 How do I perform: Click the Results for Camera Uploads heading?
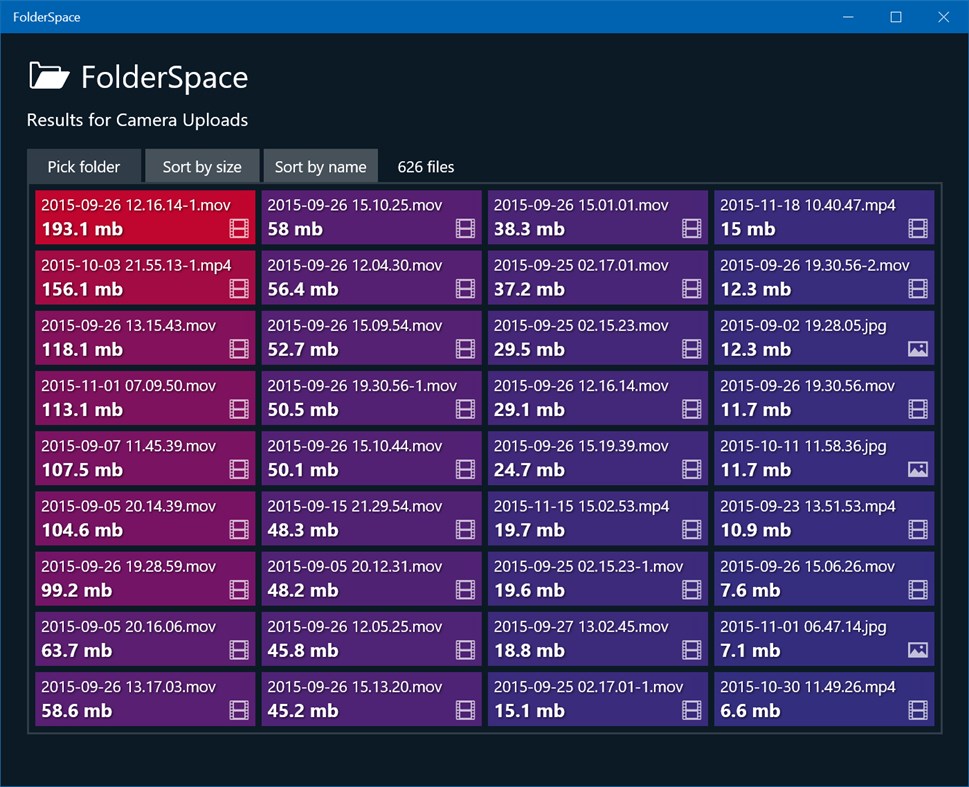click(136, 120)
